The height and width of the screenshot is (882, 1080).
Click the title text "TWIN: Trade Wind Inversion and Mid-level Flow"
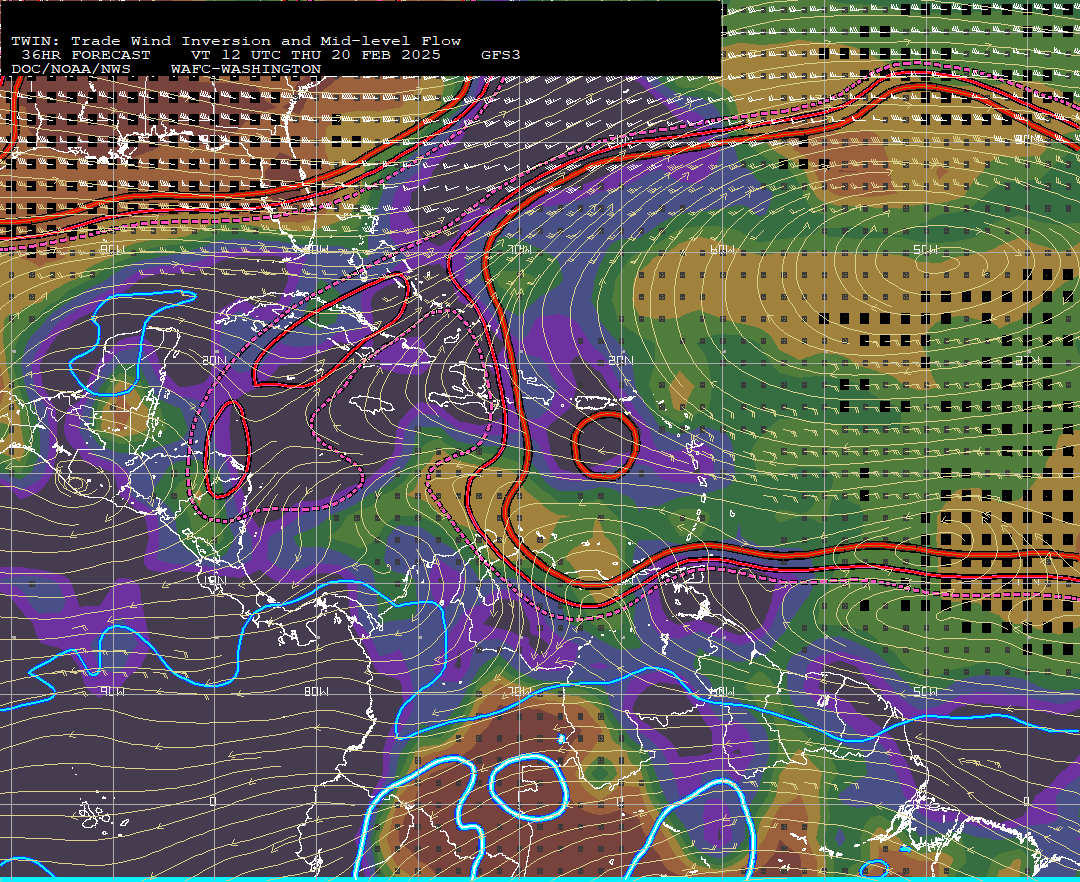click(236, 41)
